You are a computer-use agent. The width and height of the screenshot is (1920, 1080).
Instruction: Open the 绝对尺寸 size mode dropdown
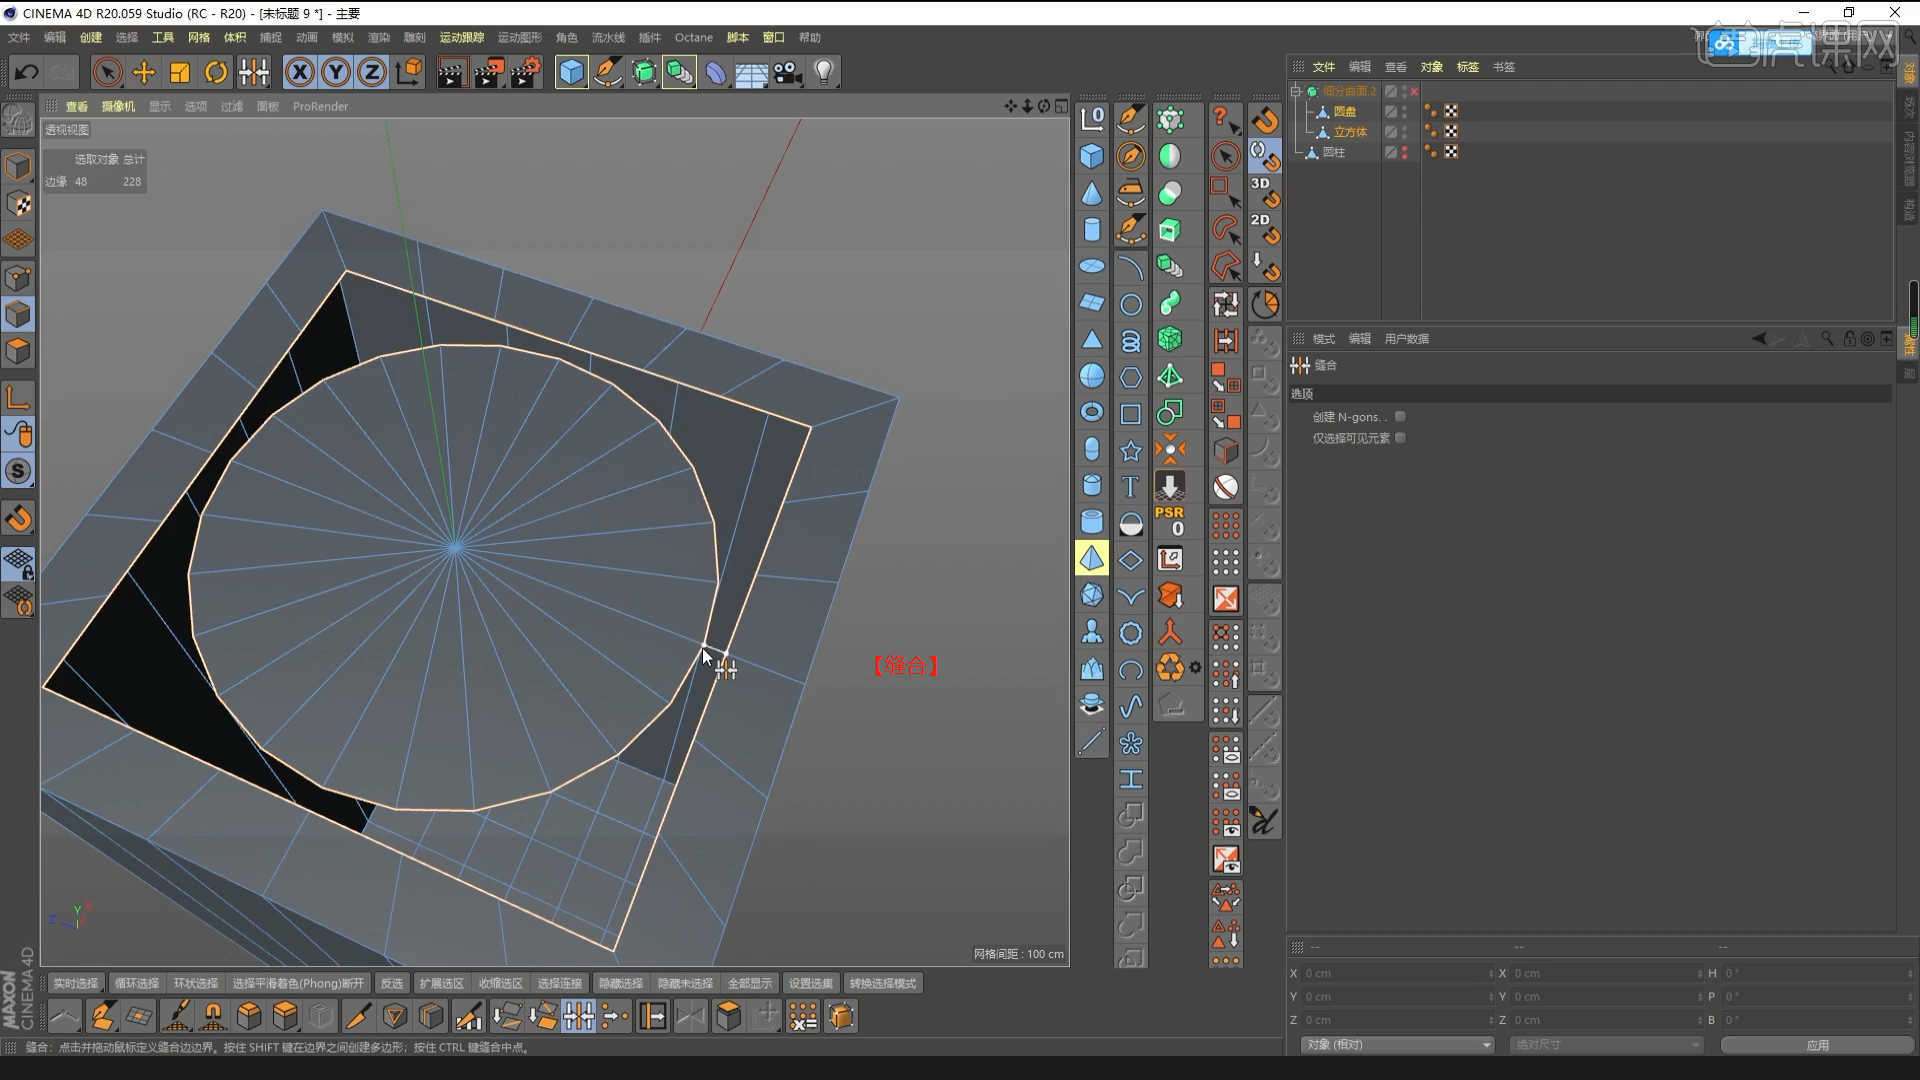1606,1044
